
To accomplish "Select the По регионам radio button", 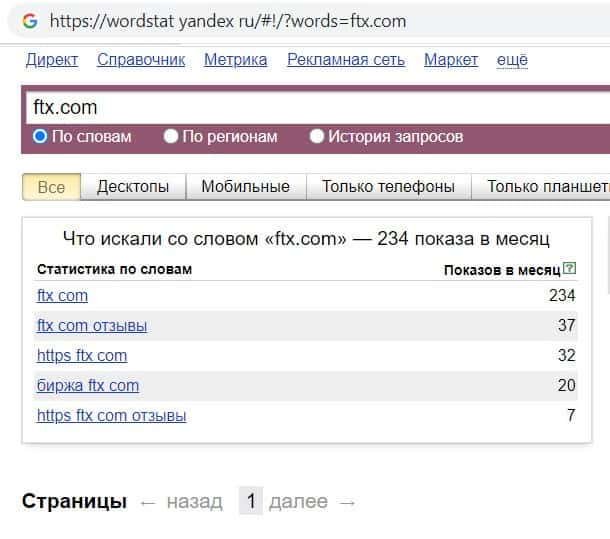I will click(171, 136).
